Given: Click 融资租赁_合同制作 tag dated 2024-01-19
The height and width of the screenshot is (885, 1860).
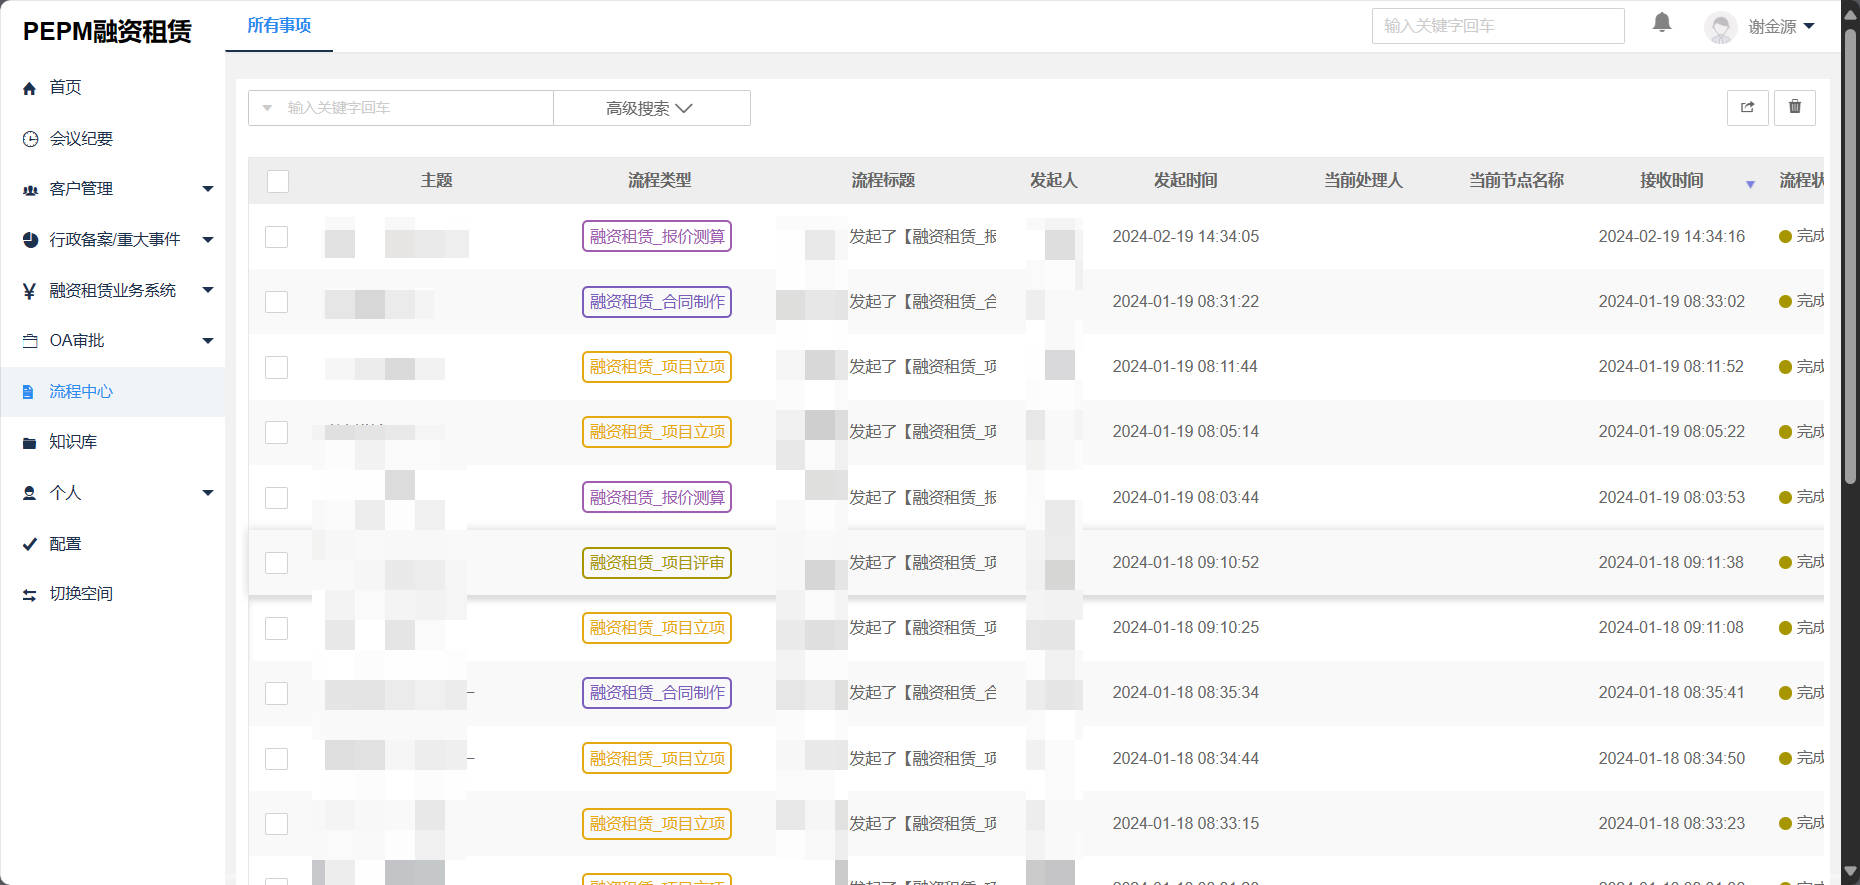Looking at the screenshot, I should click(x=656, y=302).
